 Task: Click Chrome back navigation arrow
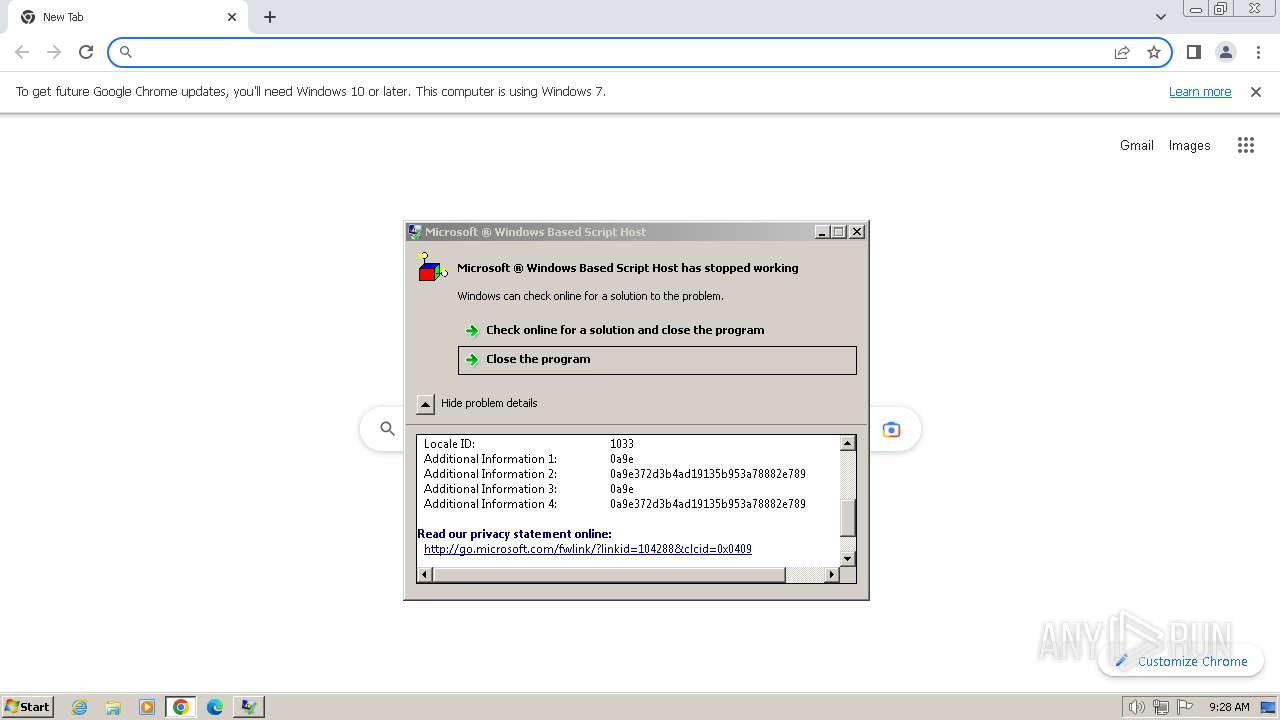tap(22, 52)
